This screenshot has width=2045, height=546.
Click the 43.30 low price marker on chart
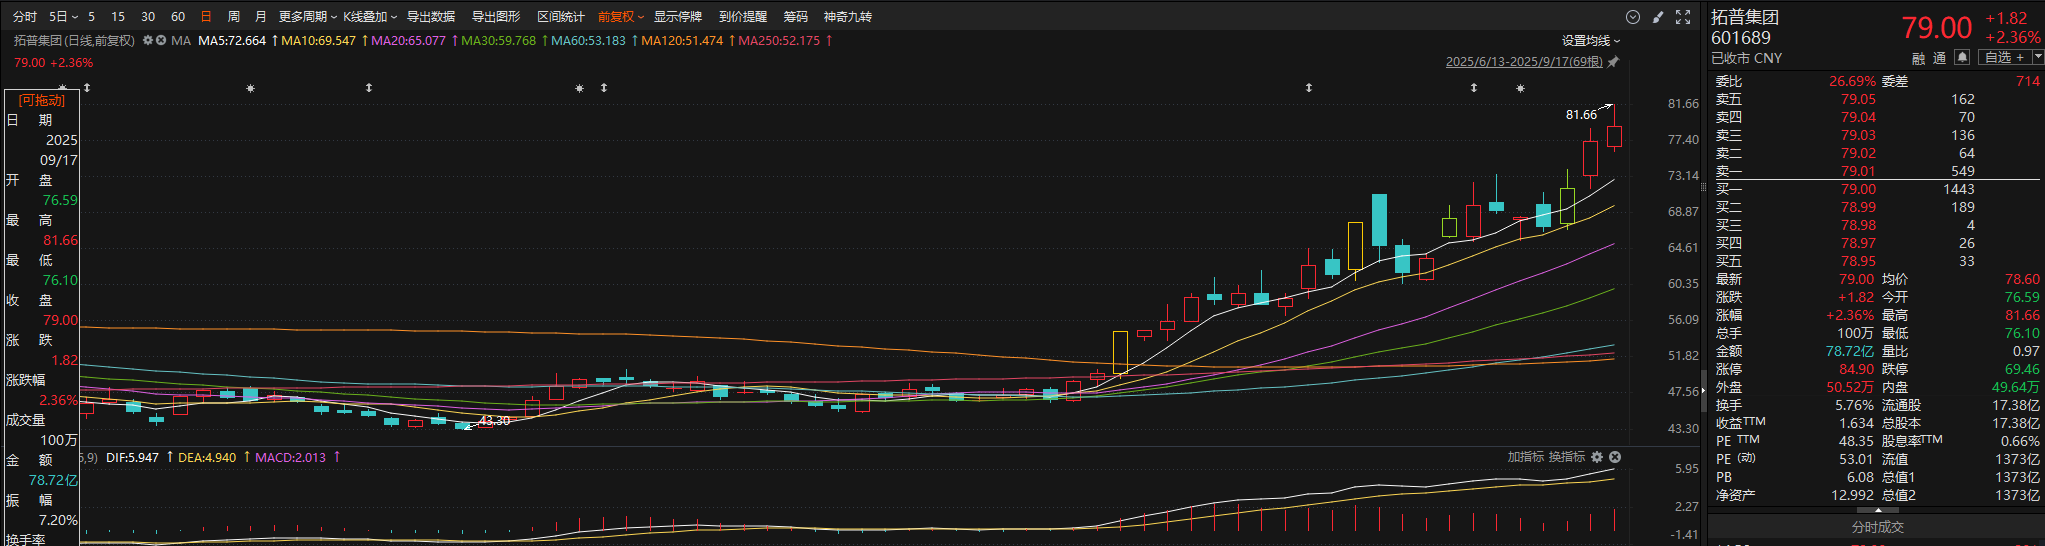[494, 421]
